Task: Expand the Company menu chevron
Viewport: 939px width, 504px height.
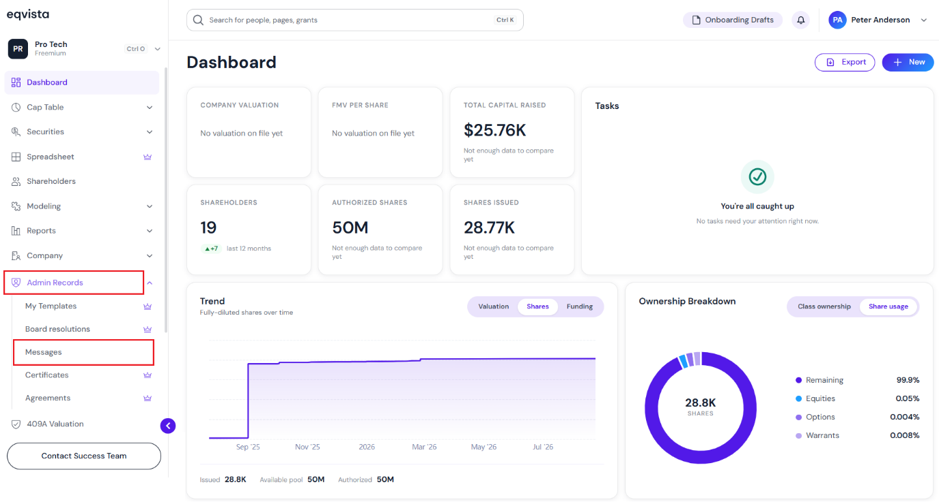Action: click(149, 256)
